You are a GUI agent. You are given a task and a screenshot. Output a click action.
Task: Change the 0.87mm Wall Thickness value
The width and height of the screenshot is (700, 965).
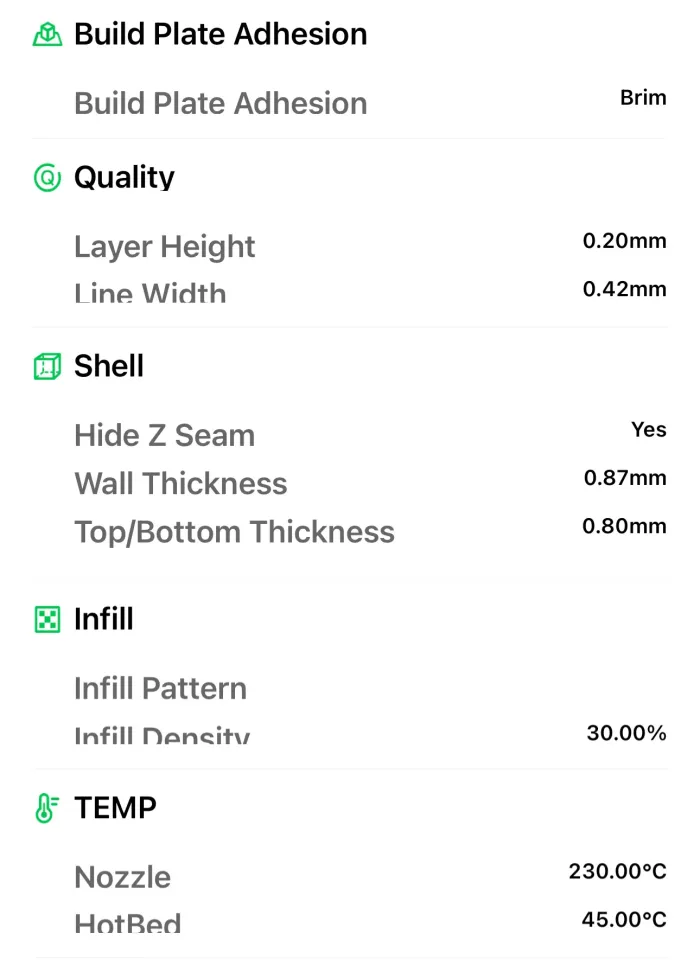(625, 478)
